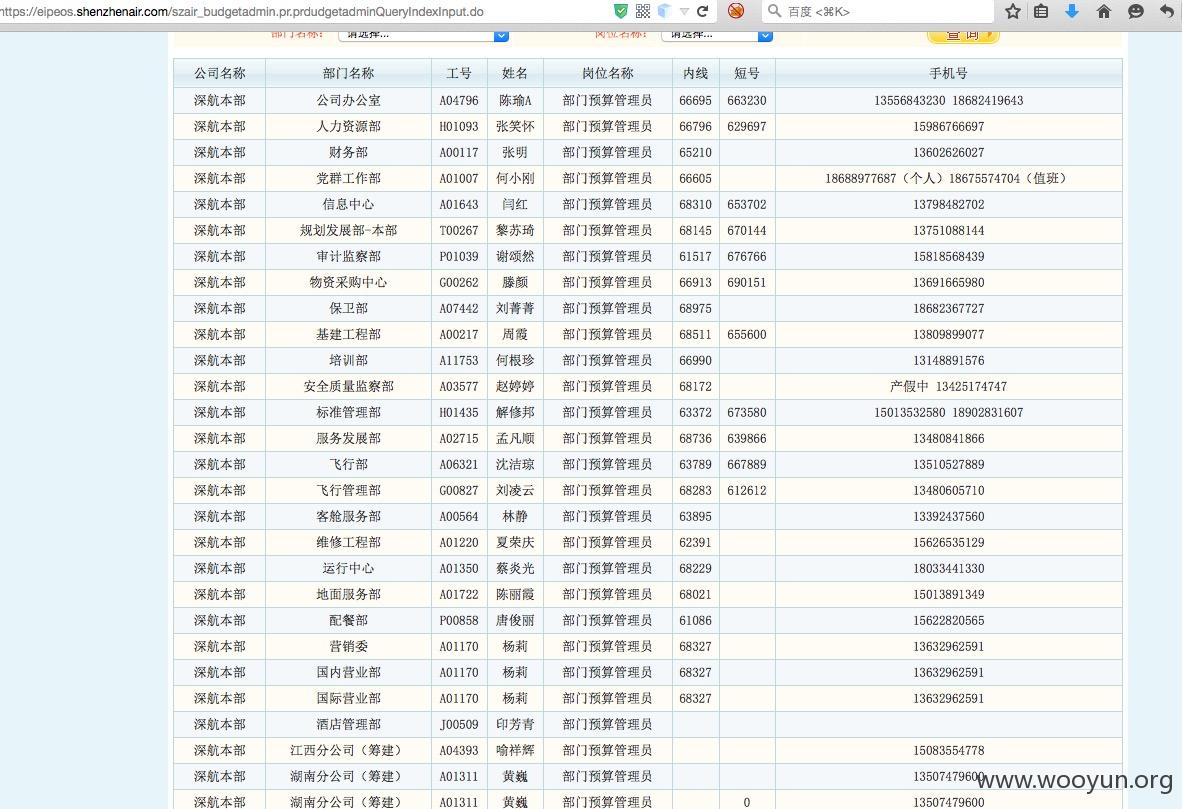1182x809 pixels.
Task: Click employee ID A04796
Action: coord(459,100)
